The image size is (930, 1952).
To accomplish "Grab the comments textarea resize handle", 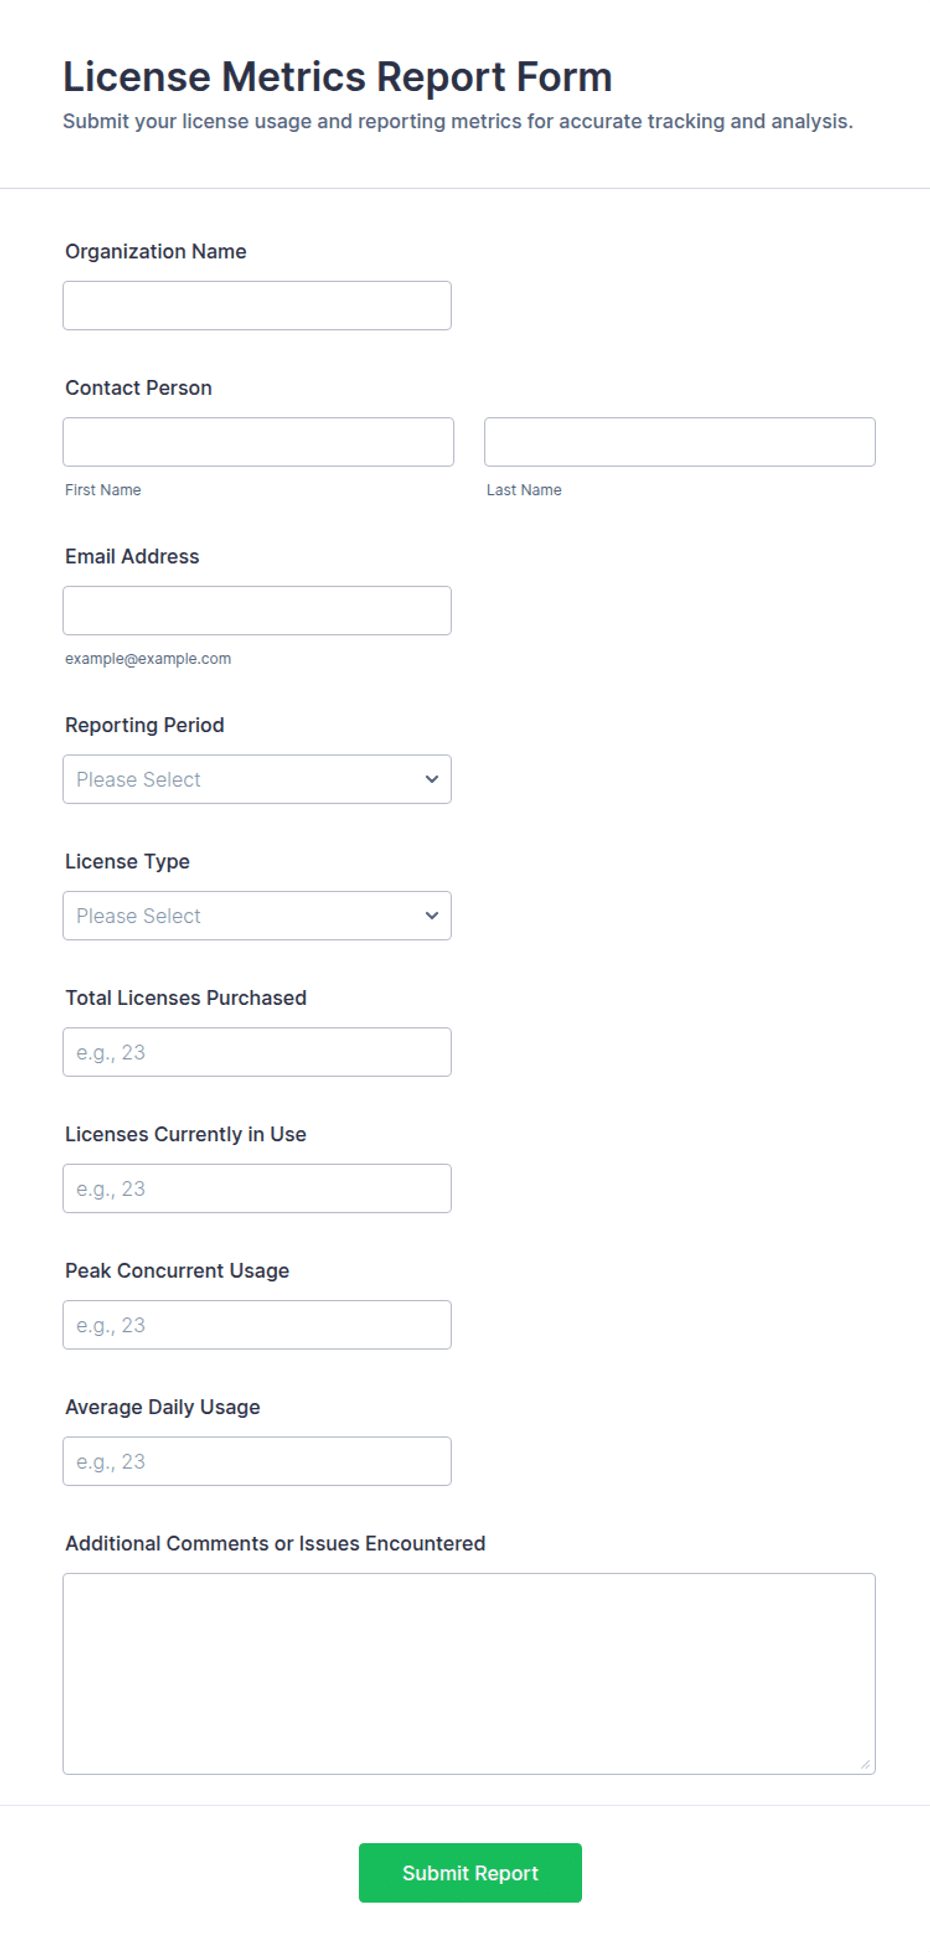I will click(865, 1764).
